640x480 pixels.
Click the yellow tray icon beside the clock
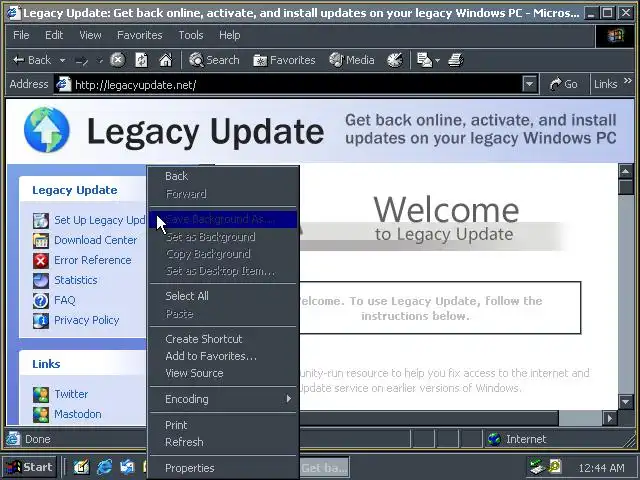pyautogui.click(x=555, y=466)
